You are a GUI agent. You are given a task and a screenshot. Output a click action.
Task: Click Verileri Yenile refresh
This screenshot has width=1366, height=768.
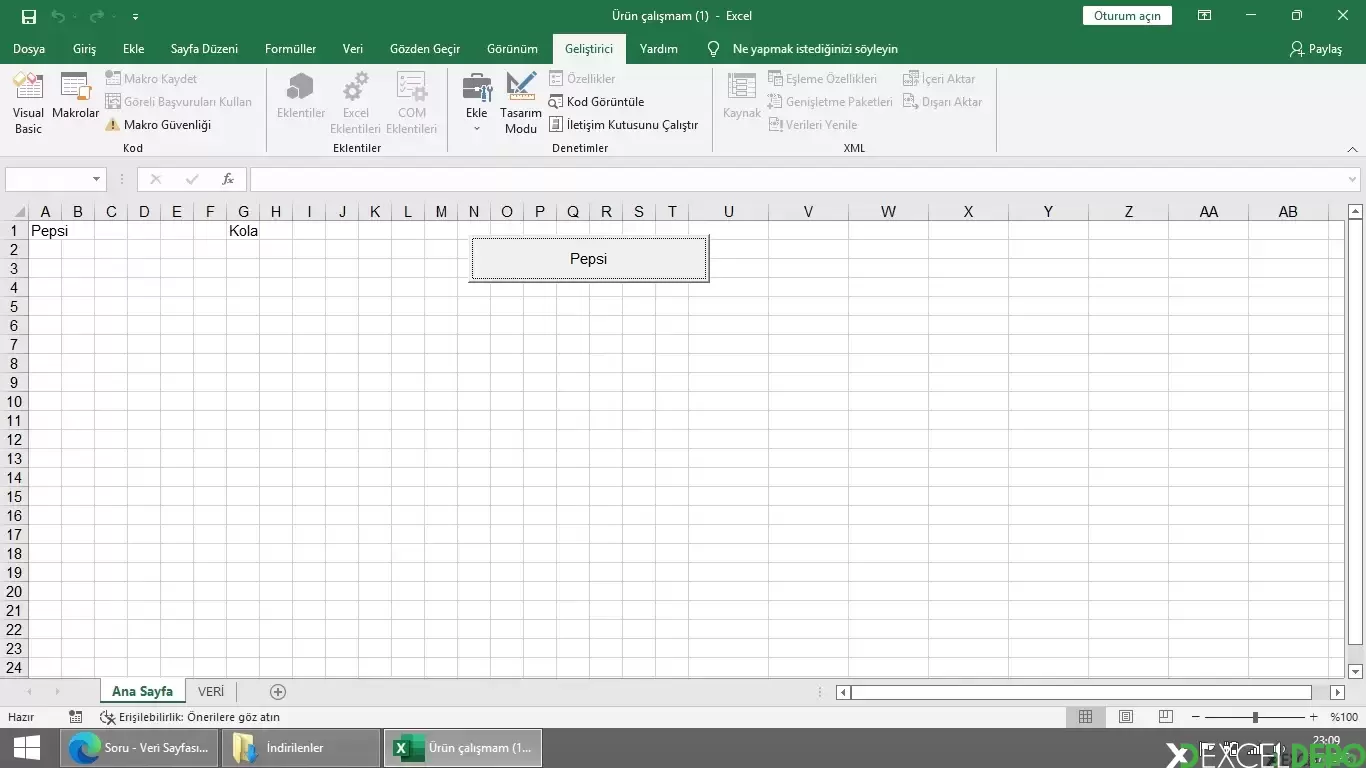(813, 125)
